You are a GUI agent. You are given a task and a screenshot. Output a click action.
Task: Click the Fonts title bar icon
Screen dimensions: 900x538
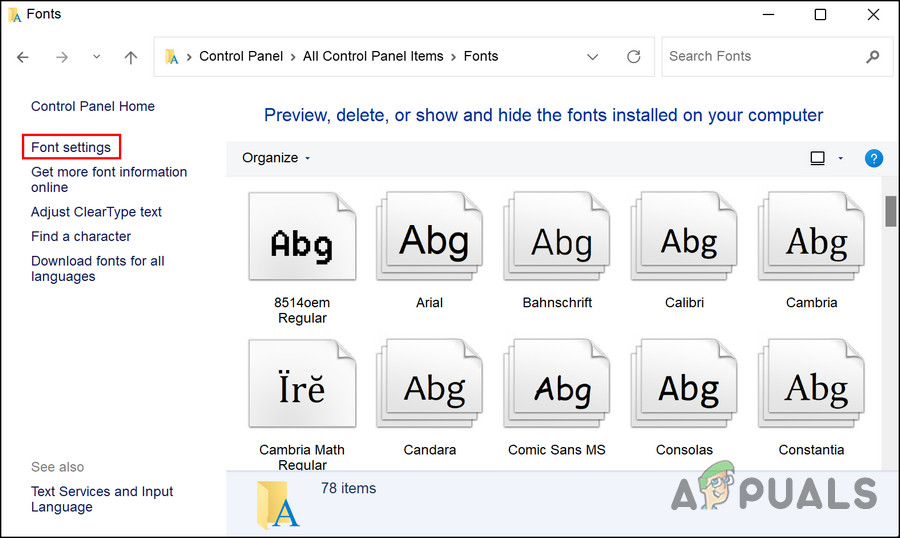coord(15,14)
